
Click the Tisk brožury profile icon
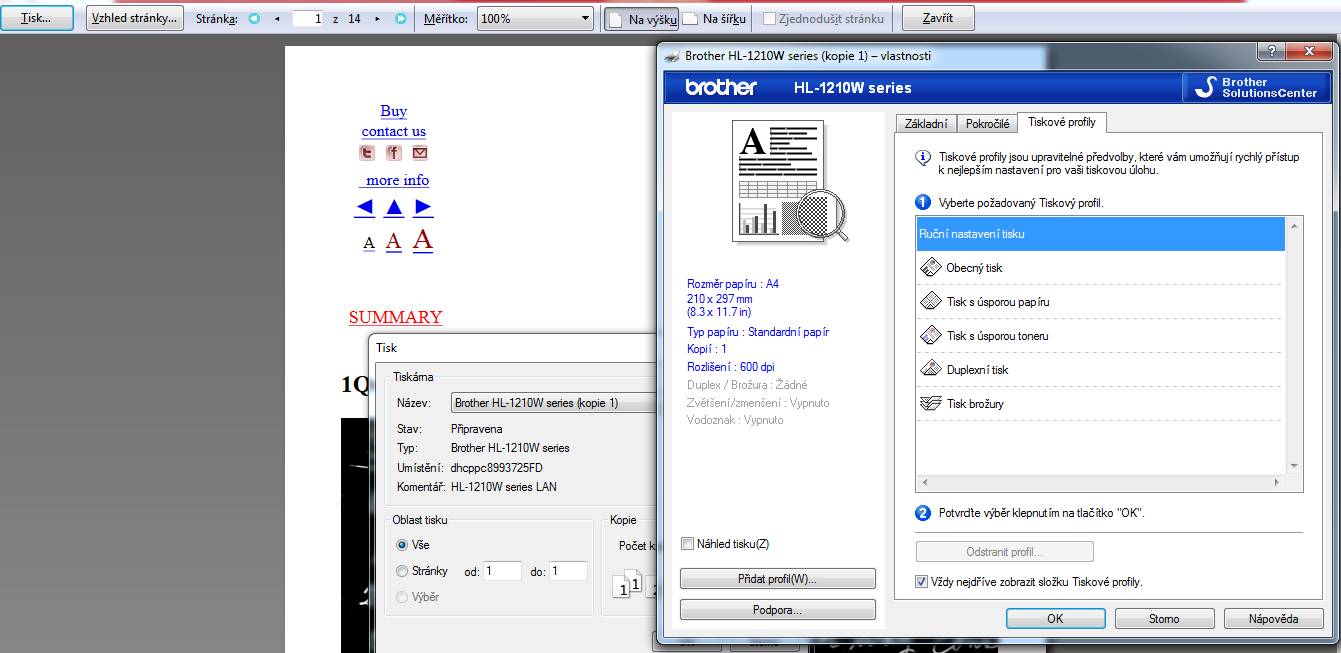tap(930, 403)
